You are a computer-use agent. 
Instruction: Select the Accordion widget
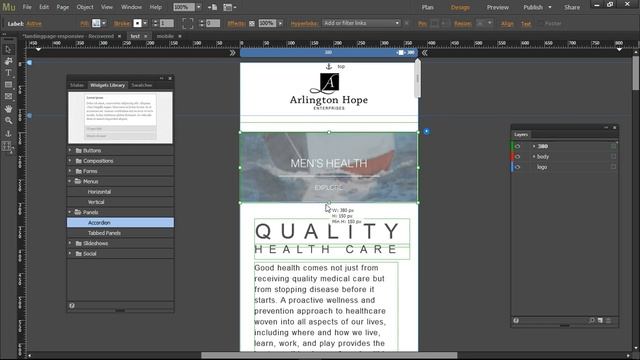120,222
